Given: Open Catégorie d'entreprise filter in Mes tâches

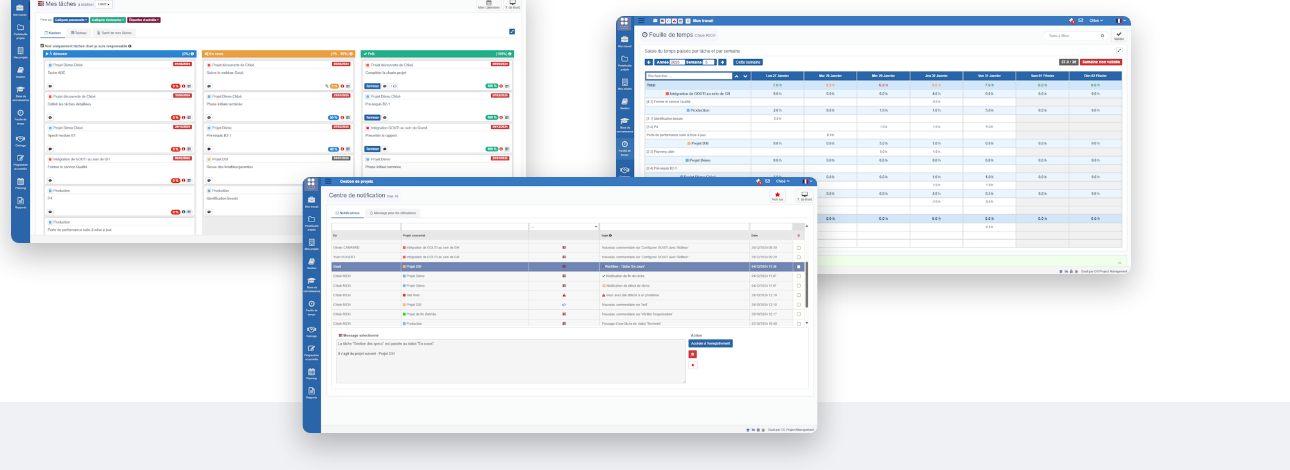Looking at the screenshot, I should coord(107,20).
